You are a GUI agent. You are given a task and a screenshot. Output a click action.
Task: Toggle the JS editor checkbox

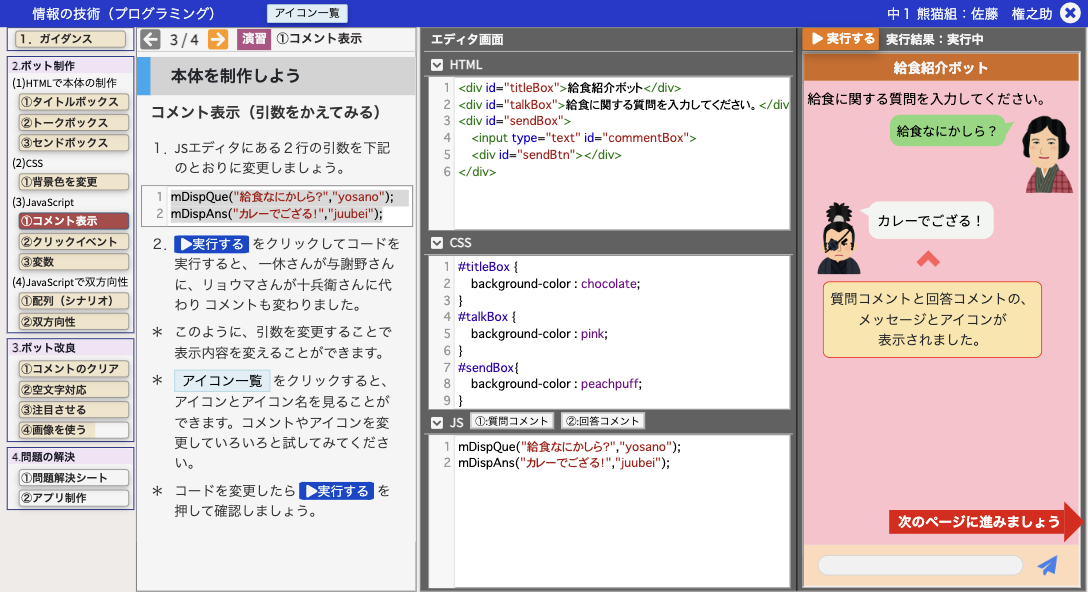click(437, 422)
